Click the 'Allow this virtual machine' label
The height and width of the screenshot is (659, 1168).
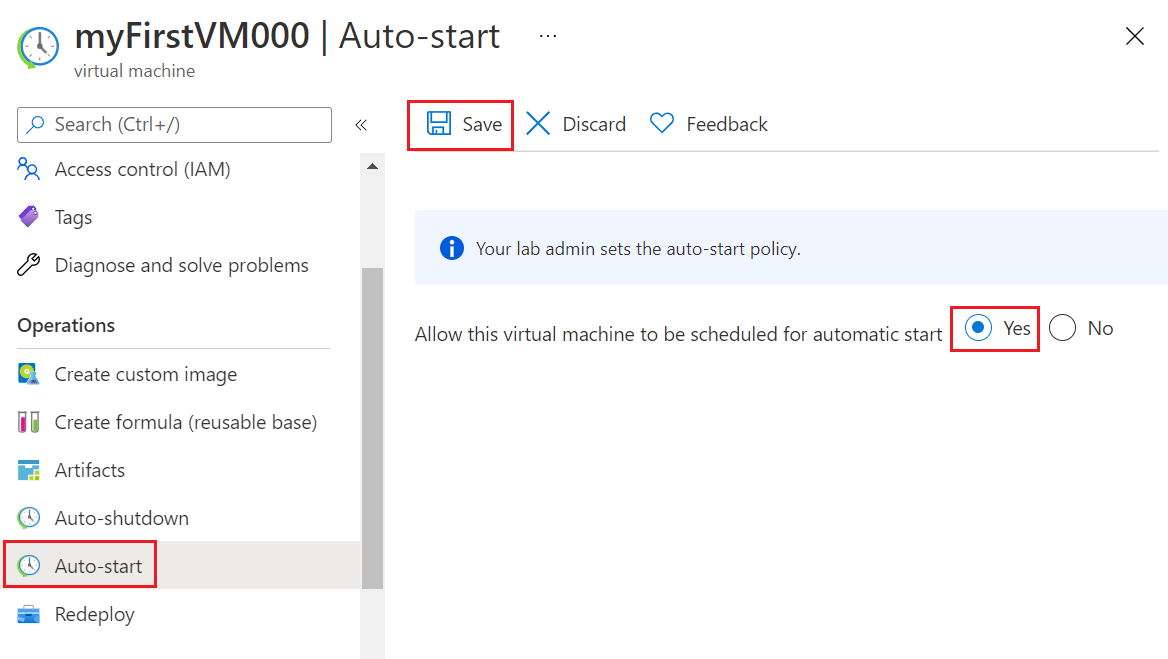(x=679, y=334)
